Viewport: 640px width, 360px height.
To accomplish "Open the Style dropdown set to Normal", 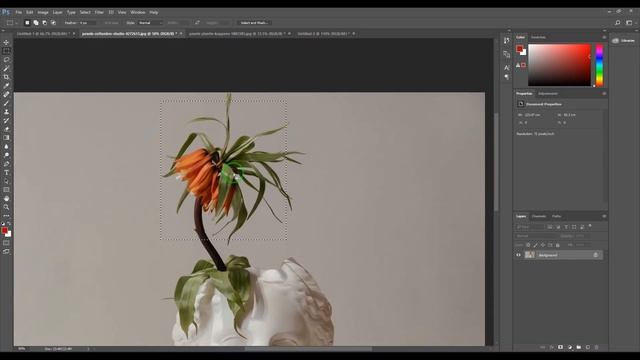I will (150, 23).
